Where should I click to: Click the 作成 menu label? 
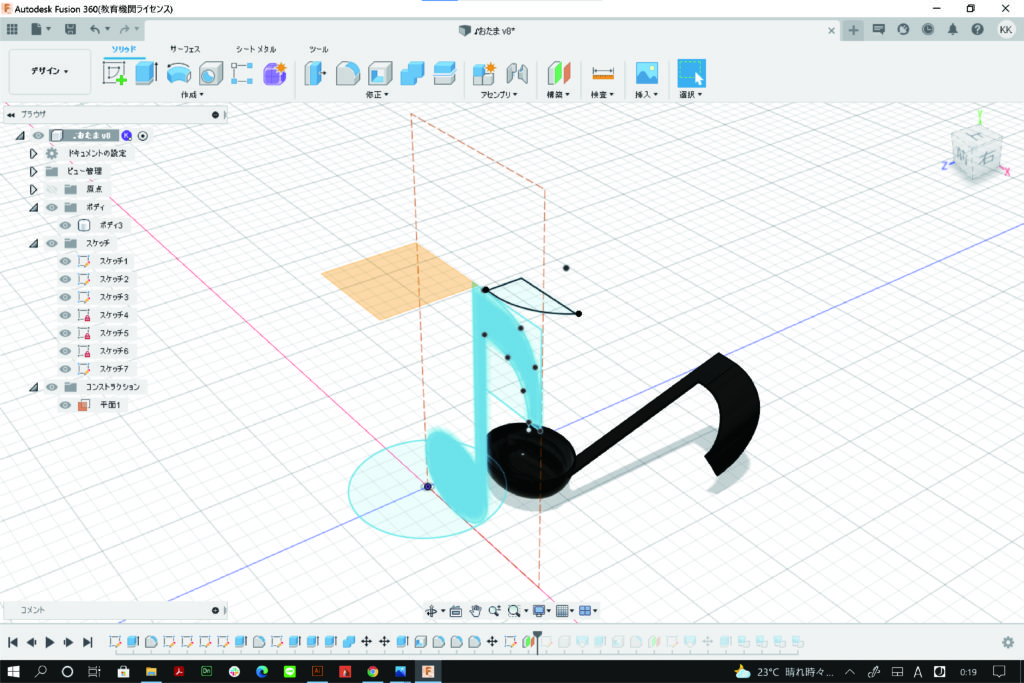coord(192,95)
